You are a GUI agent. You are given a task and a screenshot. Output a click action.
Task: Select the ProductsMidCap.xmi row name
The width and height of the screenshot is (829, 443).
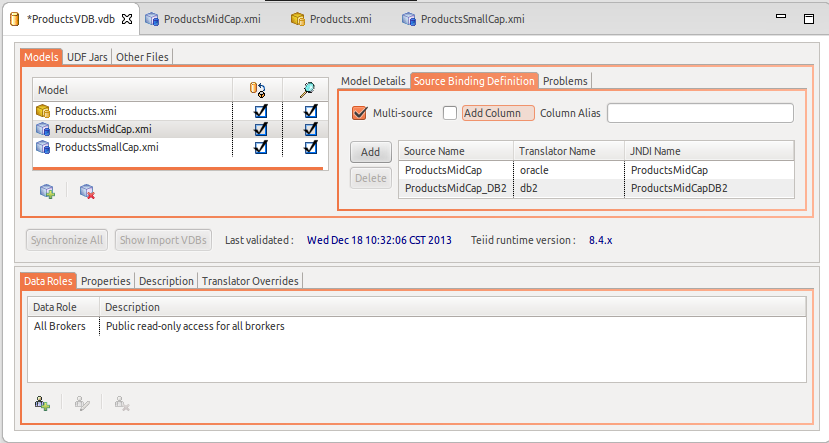point(103,129)
